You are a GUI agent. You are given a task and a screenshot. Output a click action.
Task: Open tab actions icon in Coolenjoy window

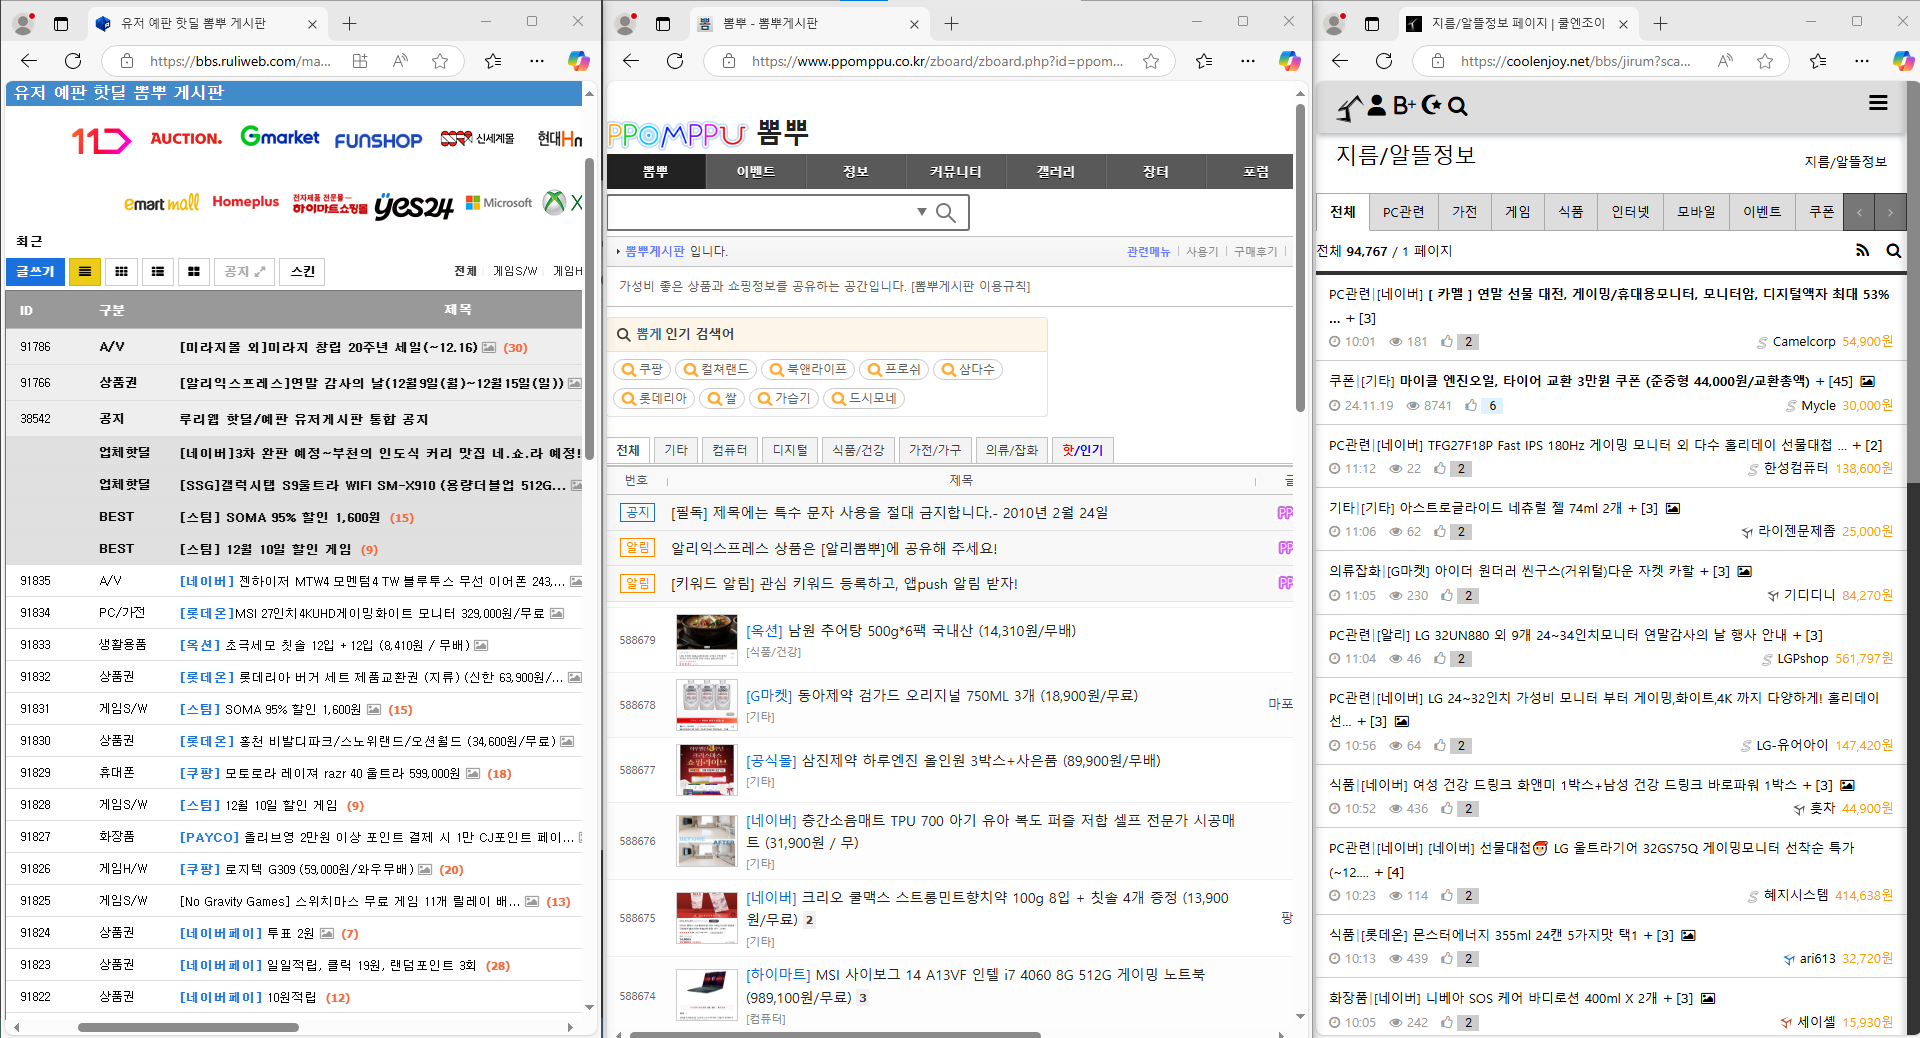tap(1371, 23)
